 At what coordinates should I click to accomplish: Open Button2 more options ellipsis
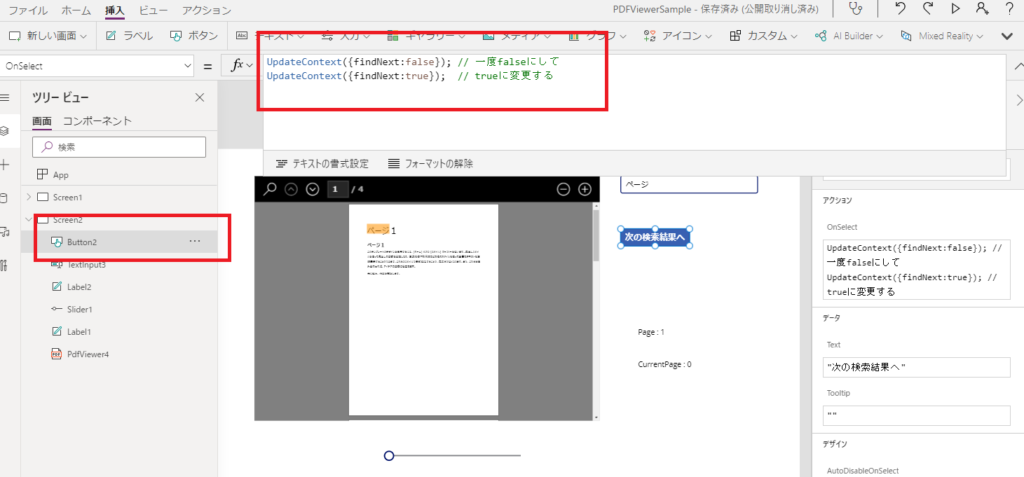tap(195, 241)
